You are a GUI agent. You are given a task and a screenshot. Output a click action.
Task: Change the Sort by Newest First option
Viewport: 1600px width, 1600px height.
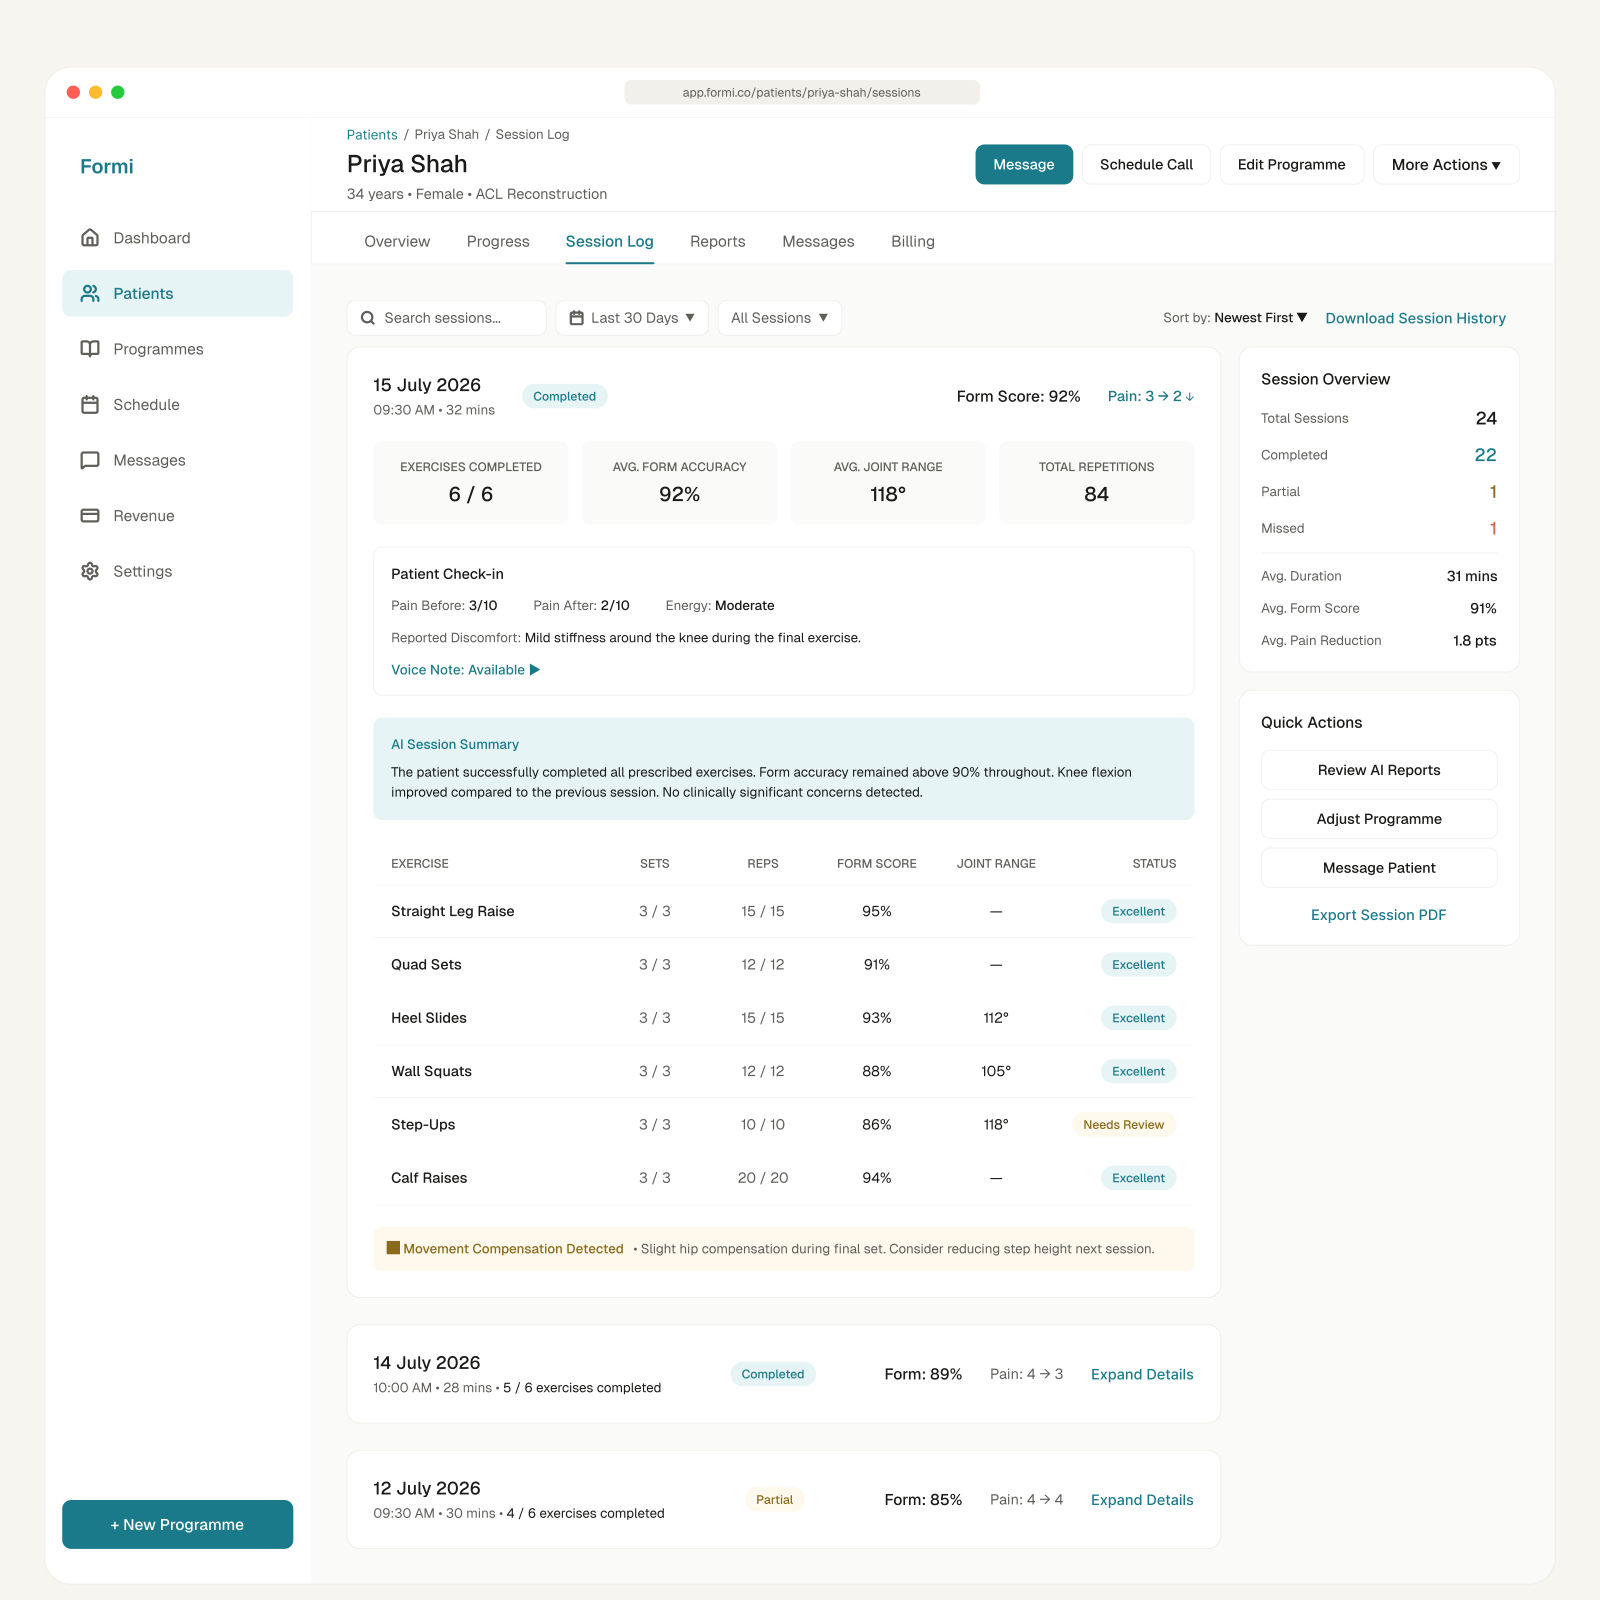(1260, 318)
